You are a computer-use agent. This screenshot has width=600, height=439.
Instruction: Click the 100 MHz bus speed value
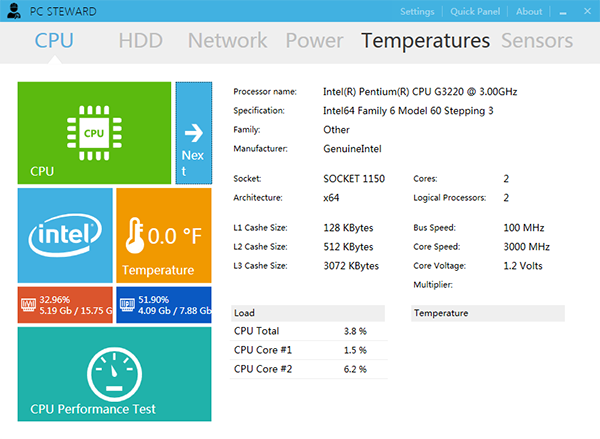(x=523, y=228)
